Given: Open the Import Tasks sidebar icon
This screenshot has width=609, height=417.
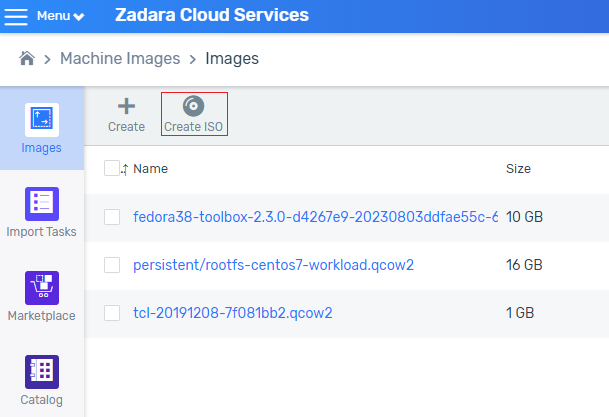Looking at the screenshot, I should pyautogui.click(x=42, y=204).
